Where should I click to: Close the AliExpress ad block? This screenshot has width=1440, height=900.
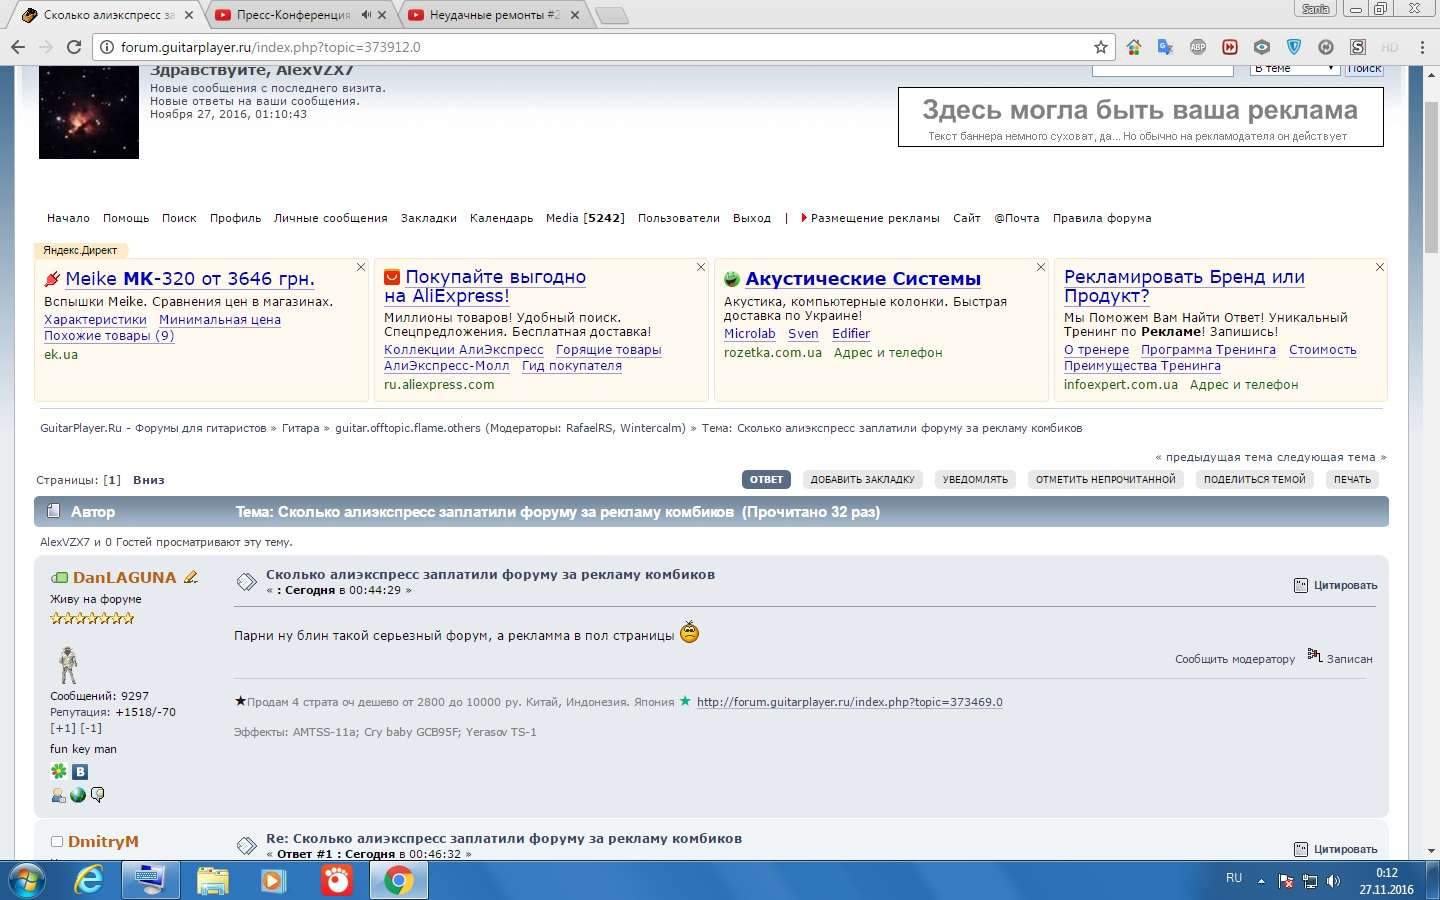point(701,267)
